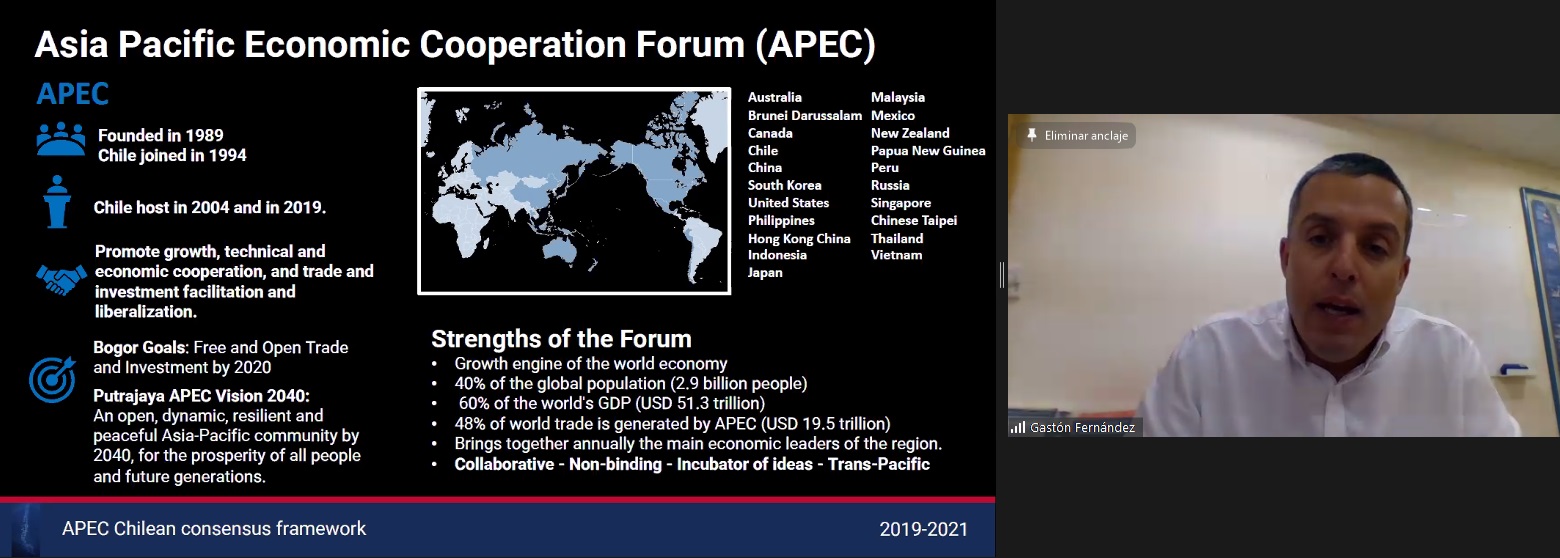
Task: Click Brunei Darussalam in the member list
Action: click(805, 116)
